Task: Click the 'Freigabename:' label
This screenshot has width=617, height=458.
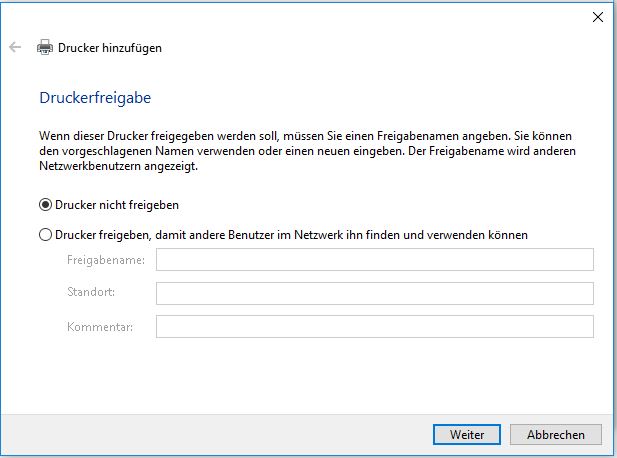Action: 106,260
